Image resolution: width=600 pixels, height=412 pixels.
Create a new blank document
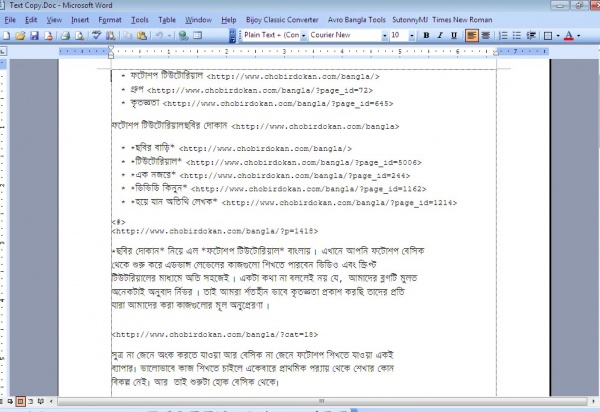tap(7, 36)
